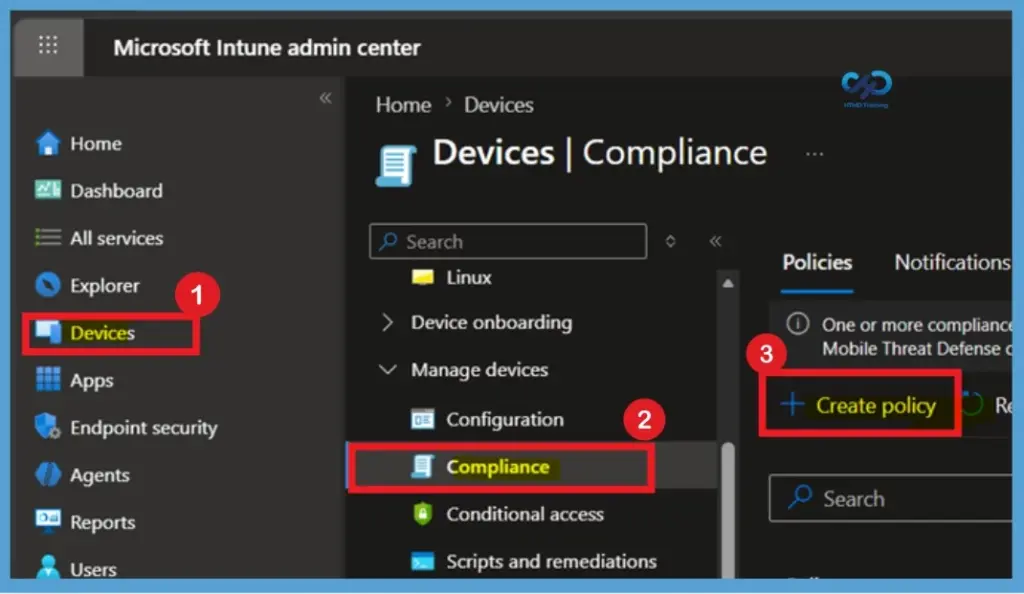Open All services in the sidebar
This screenshot has width=1024, height=594.
(116, 238)
